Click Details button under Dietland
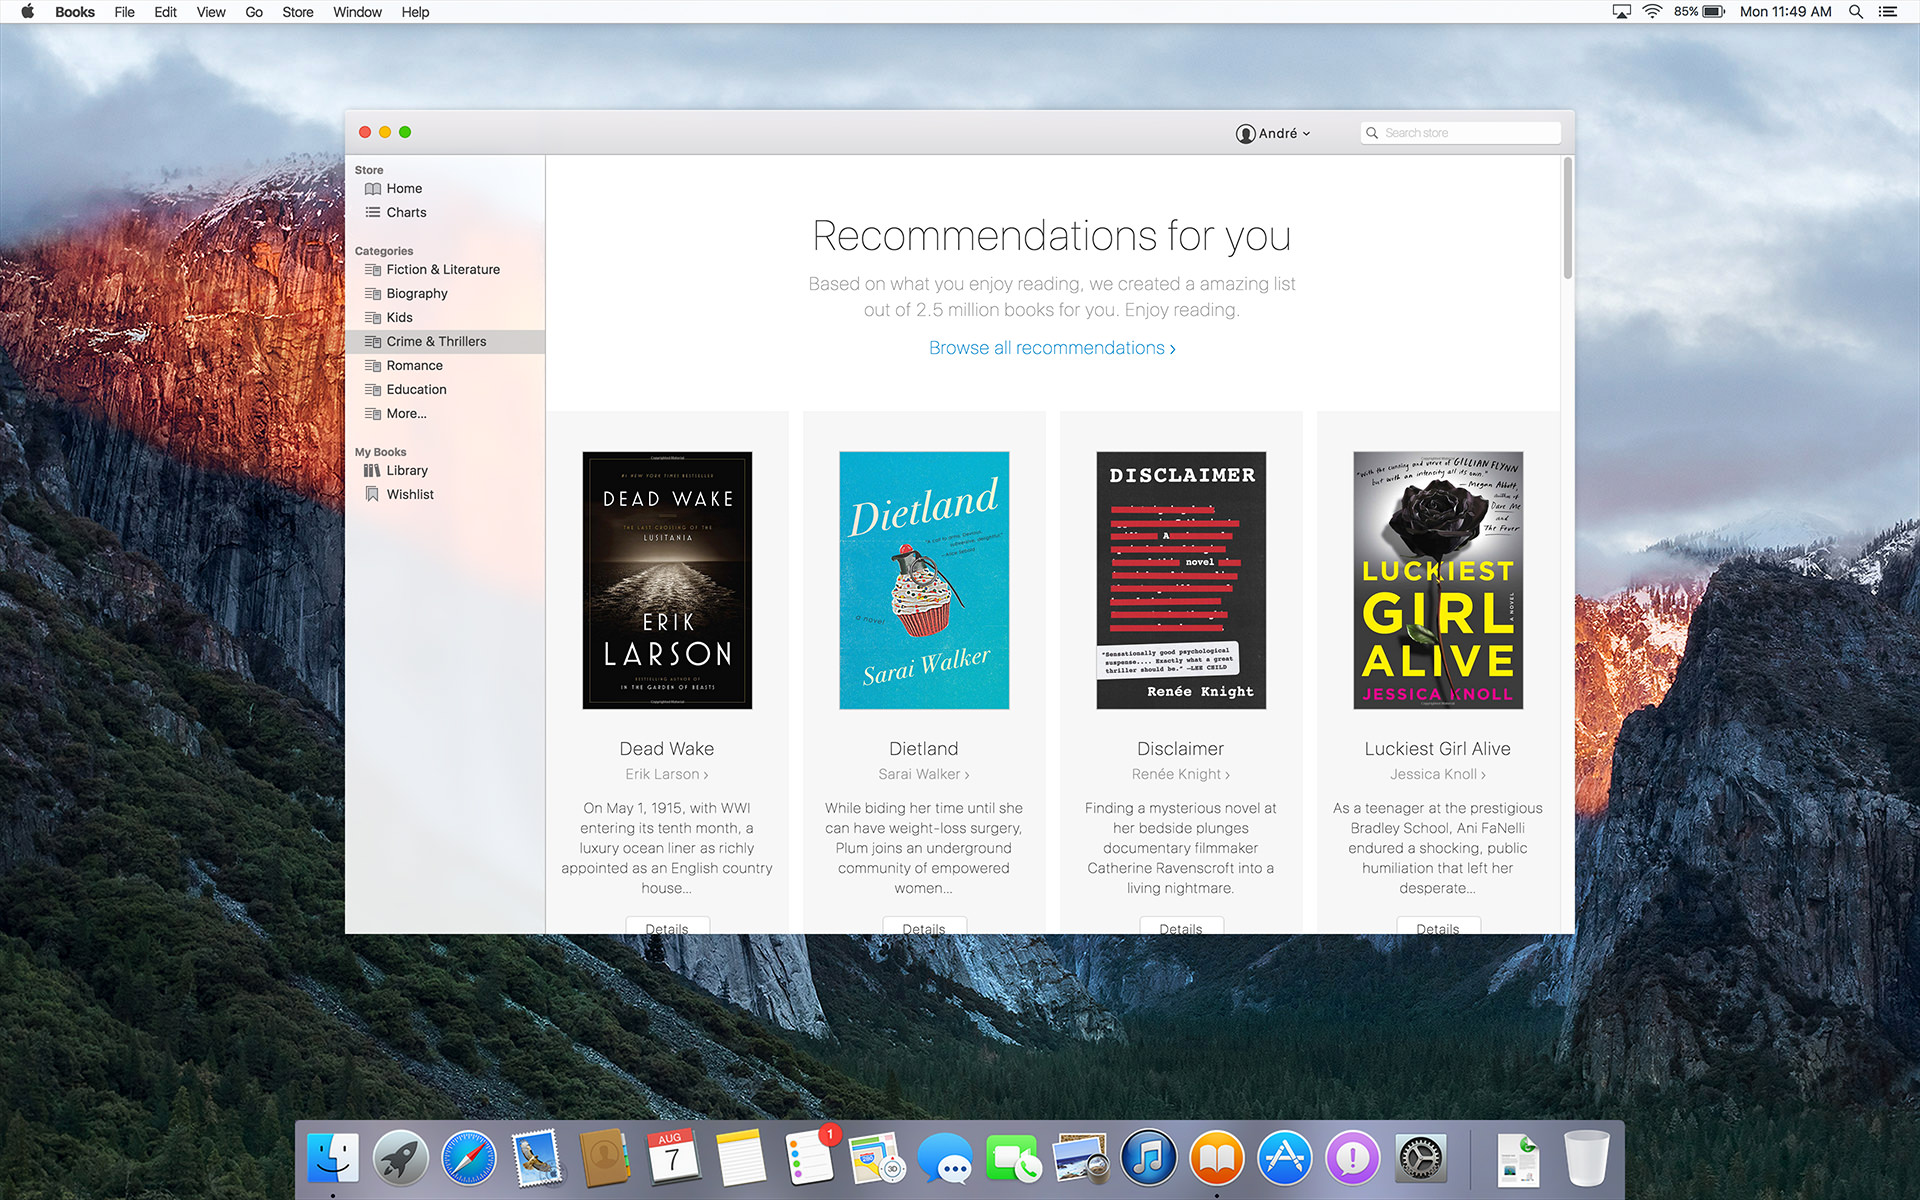Viewport: 1920px width, 1200px height. tap(924, 926)
